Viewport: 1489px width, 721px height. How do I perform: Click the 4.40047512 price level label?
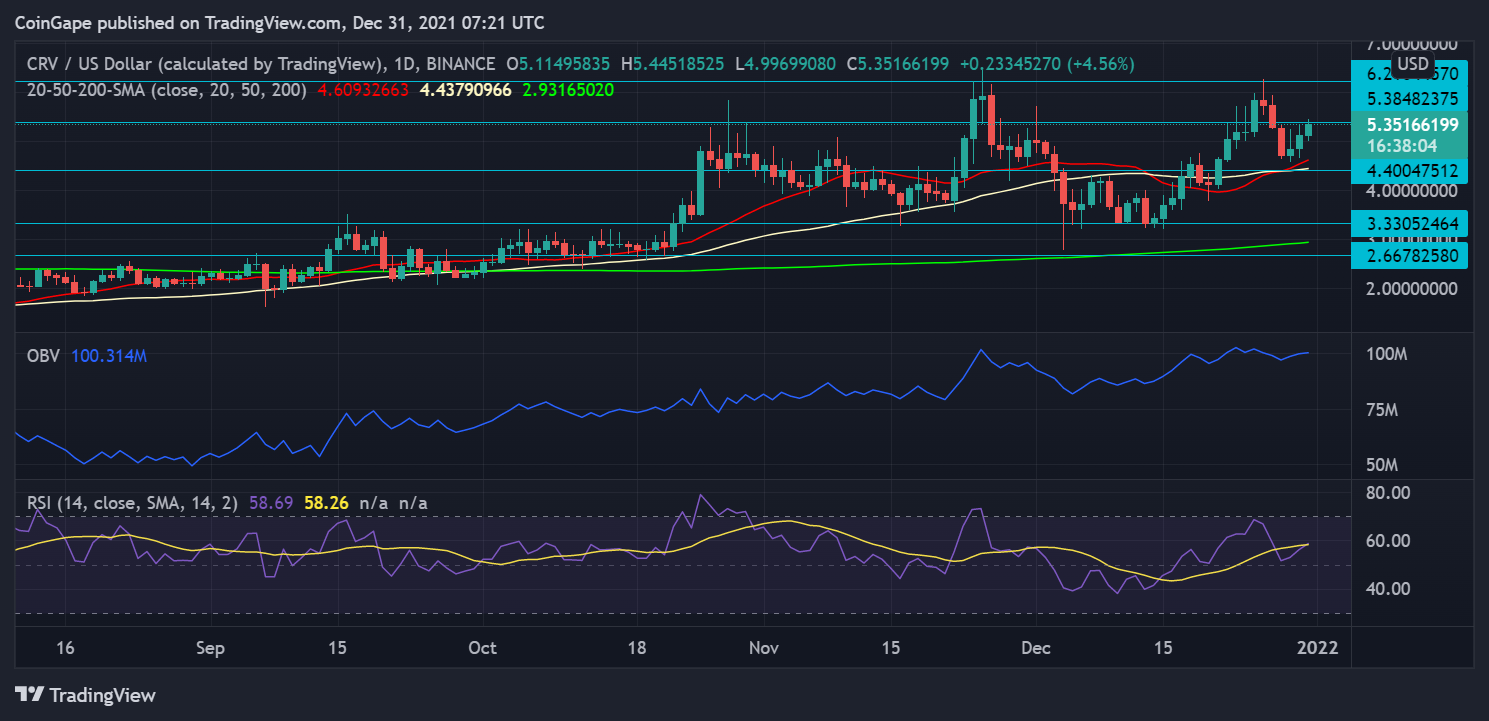tap(1408, 170)
